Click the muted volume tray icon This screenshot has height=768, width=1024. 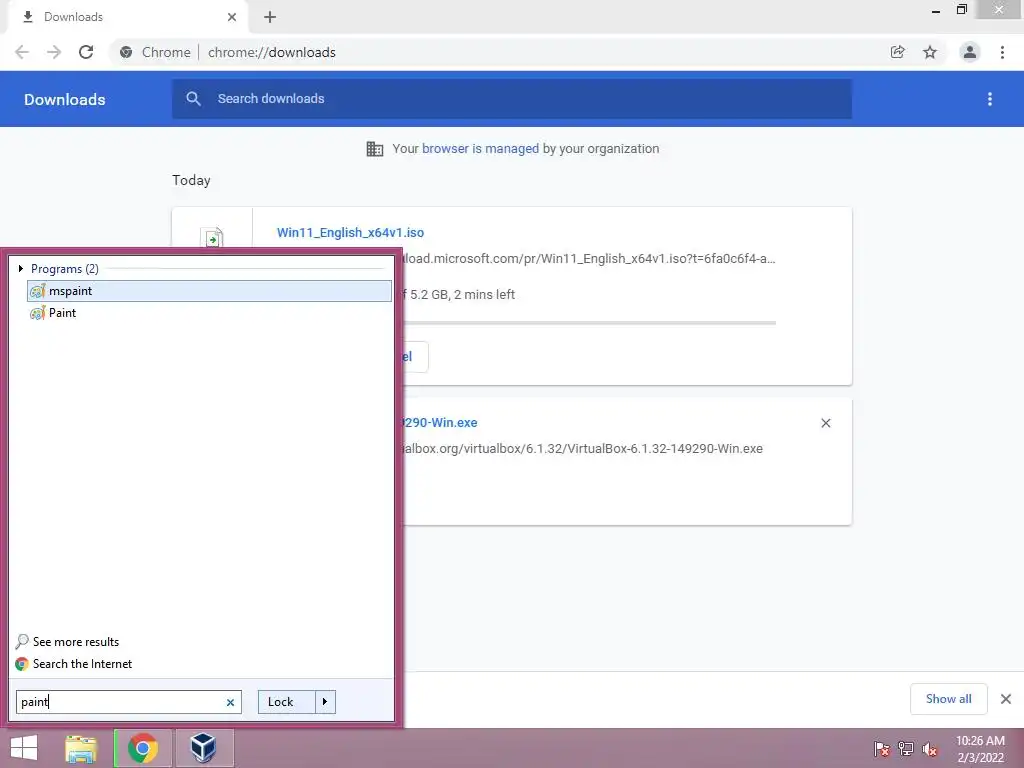click(x=930, y=749)
